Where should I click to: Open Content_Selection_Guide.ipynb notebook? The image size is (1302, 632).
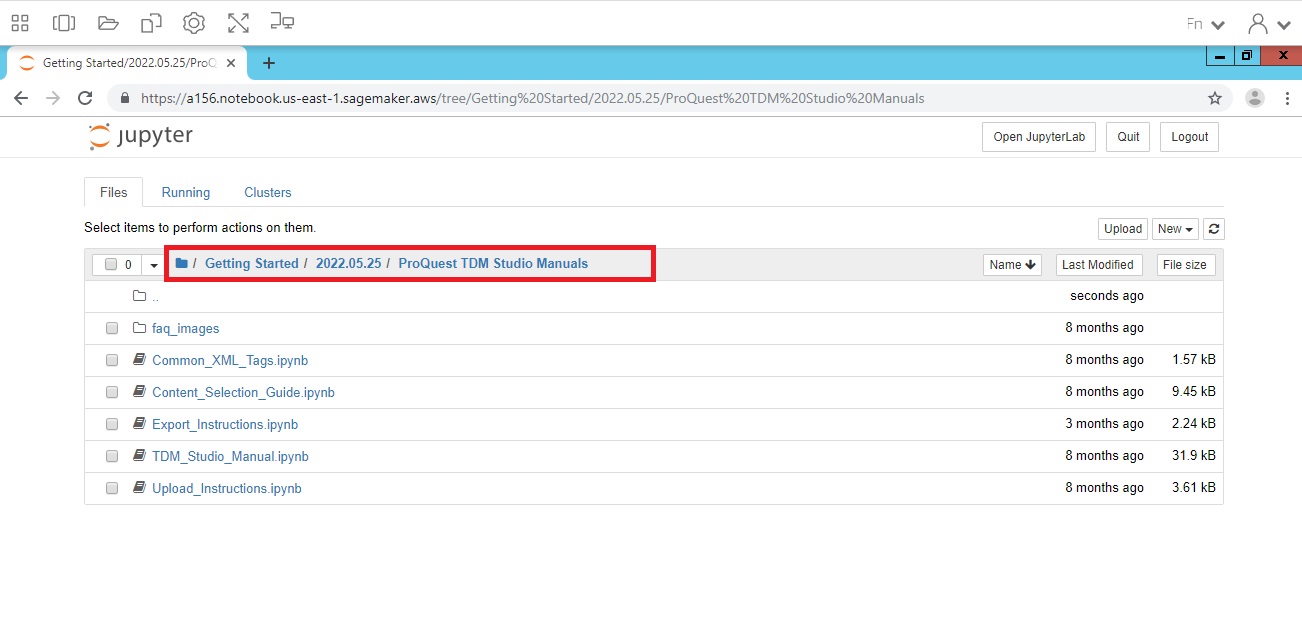[x=243, y=392]
